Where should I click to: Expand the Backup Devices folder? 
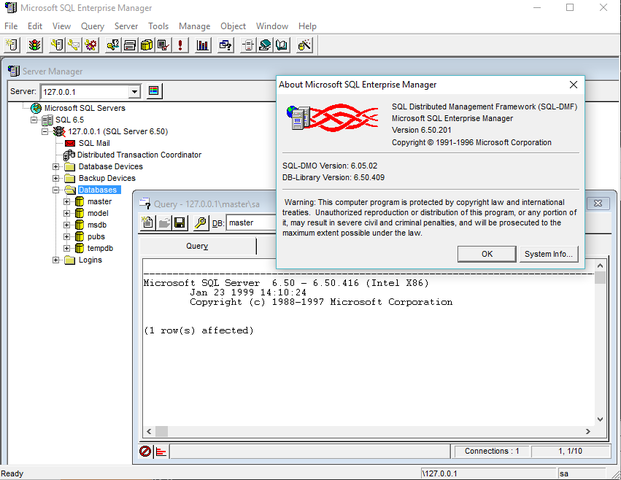click(56, 178)
